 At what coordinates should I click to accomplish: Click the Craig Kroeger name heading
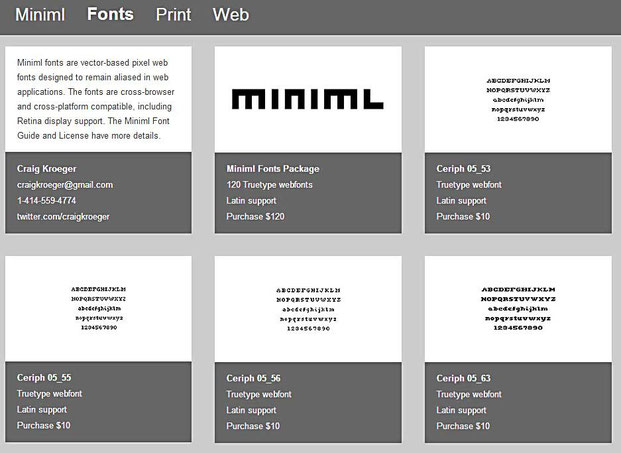pyautogui.click(x=46, y=169)
